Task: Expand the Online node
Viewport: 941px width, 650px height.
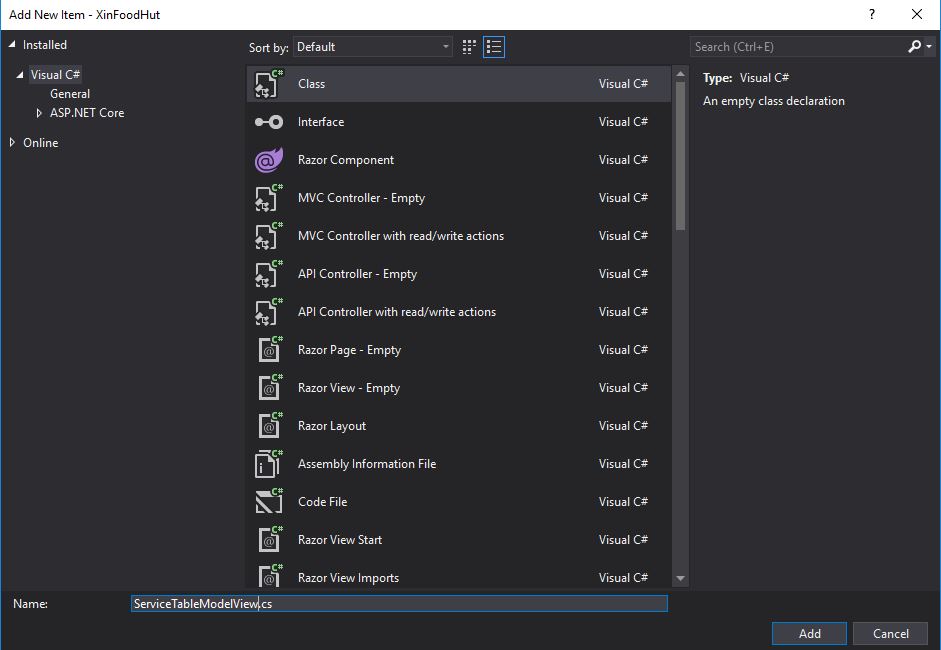Action: point(12,142)
